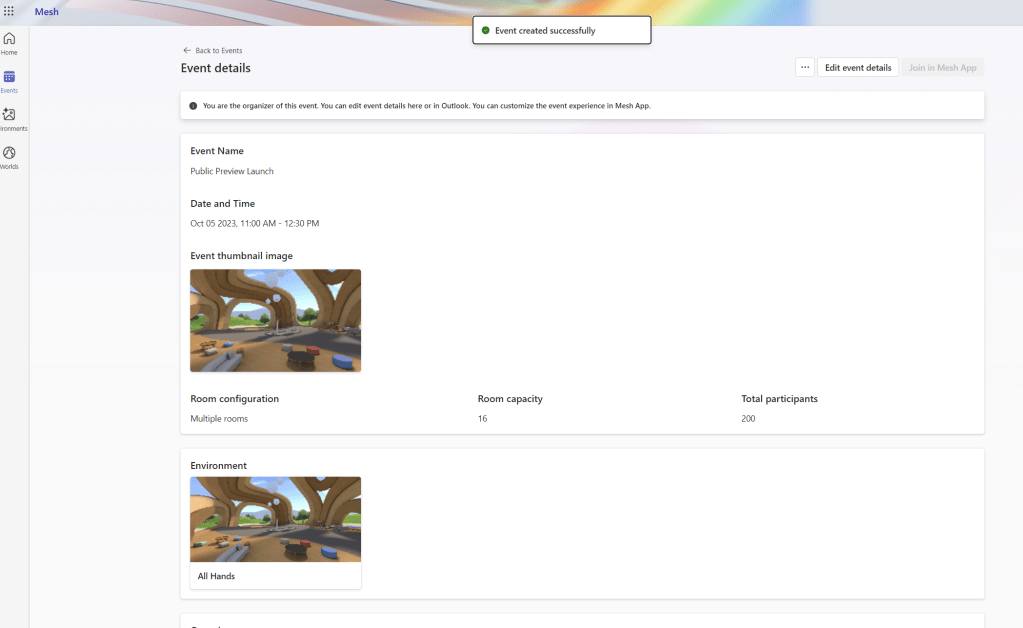This screenshot has width=1023, height=628.
Task: Click the green checkmark in the success toast
Action: (x=486, y=31)
